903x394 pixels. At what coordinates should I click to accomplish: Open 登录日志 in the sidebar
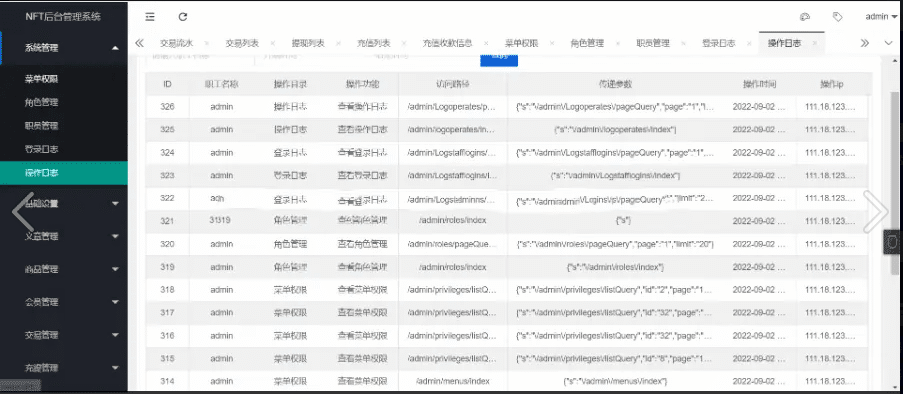click(41, 149)
